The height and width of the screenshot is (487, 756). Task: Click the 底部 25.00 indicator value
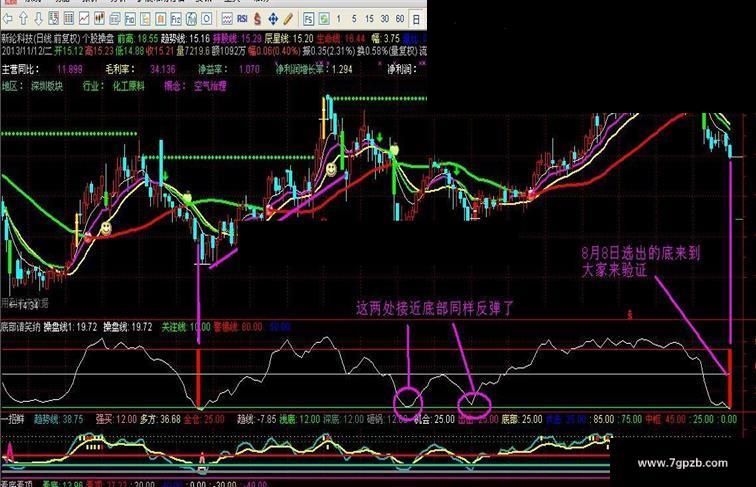point(522,419)
